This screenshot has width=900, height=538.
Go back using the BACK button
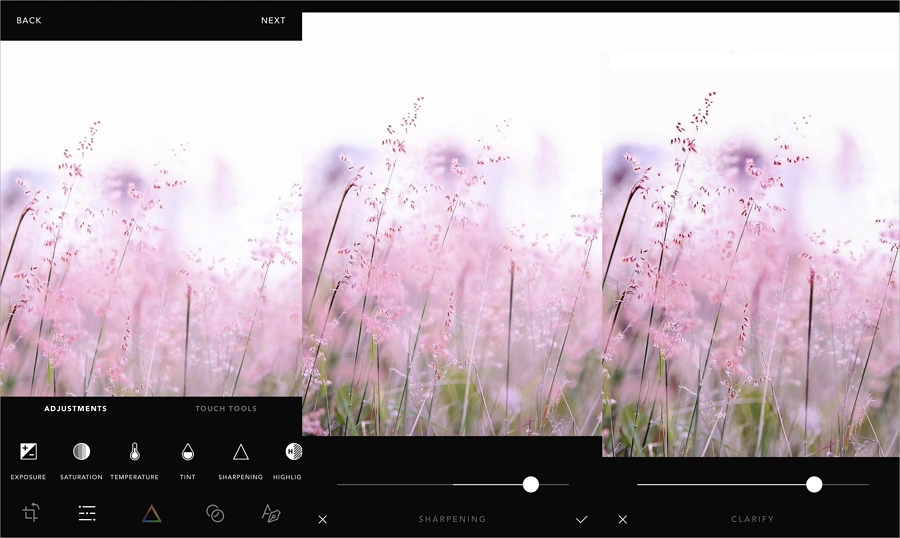(29, 20)
